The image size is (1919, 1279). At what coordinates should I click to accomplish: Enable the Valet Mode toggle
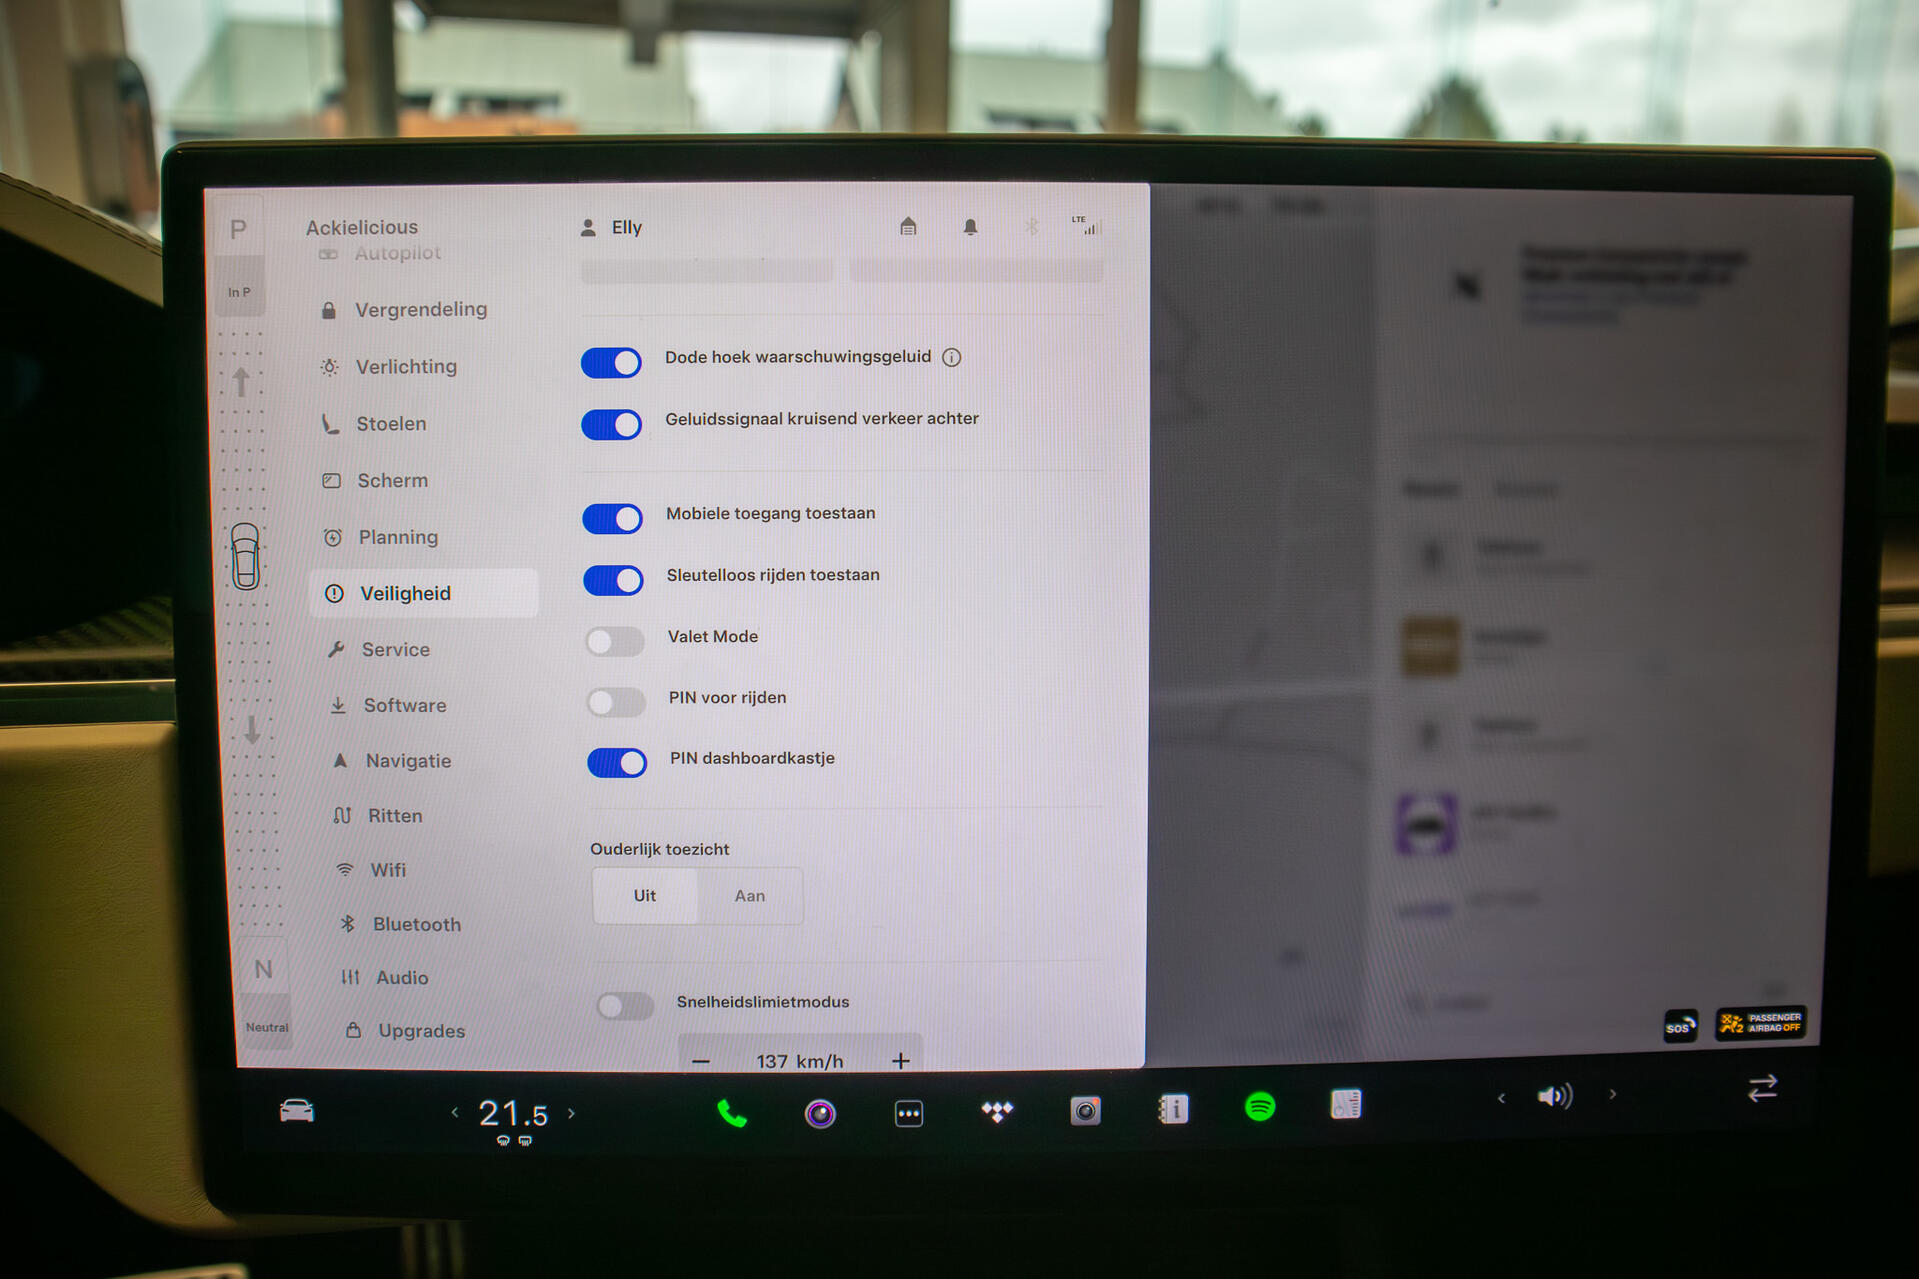615,641
